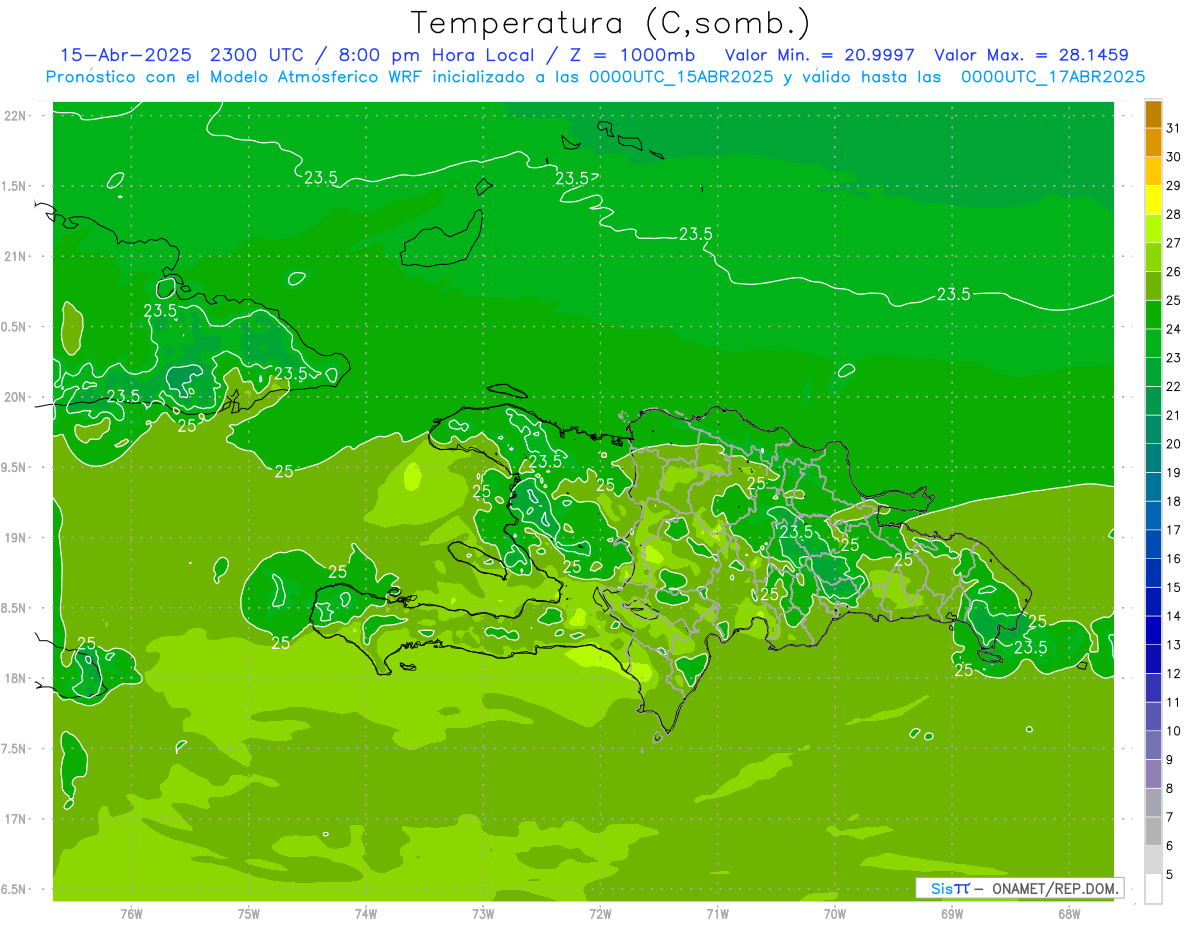Click the legend value '19'
Image resolution: width=1200 pixels, height=927 pixels.
click(x=1173, y=473)
